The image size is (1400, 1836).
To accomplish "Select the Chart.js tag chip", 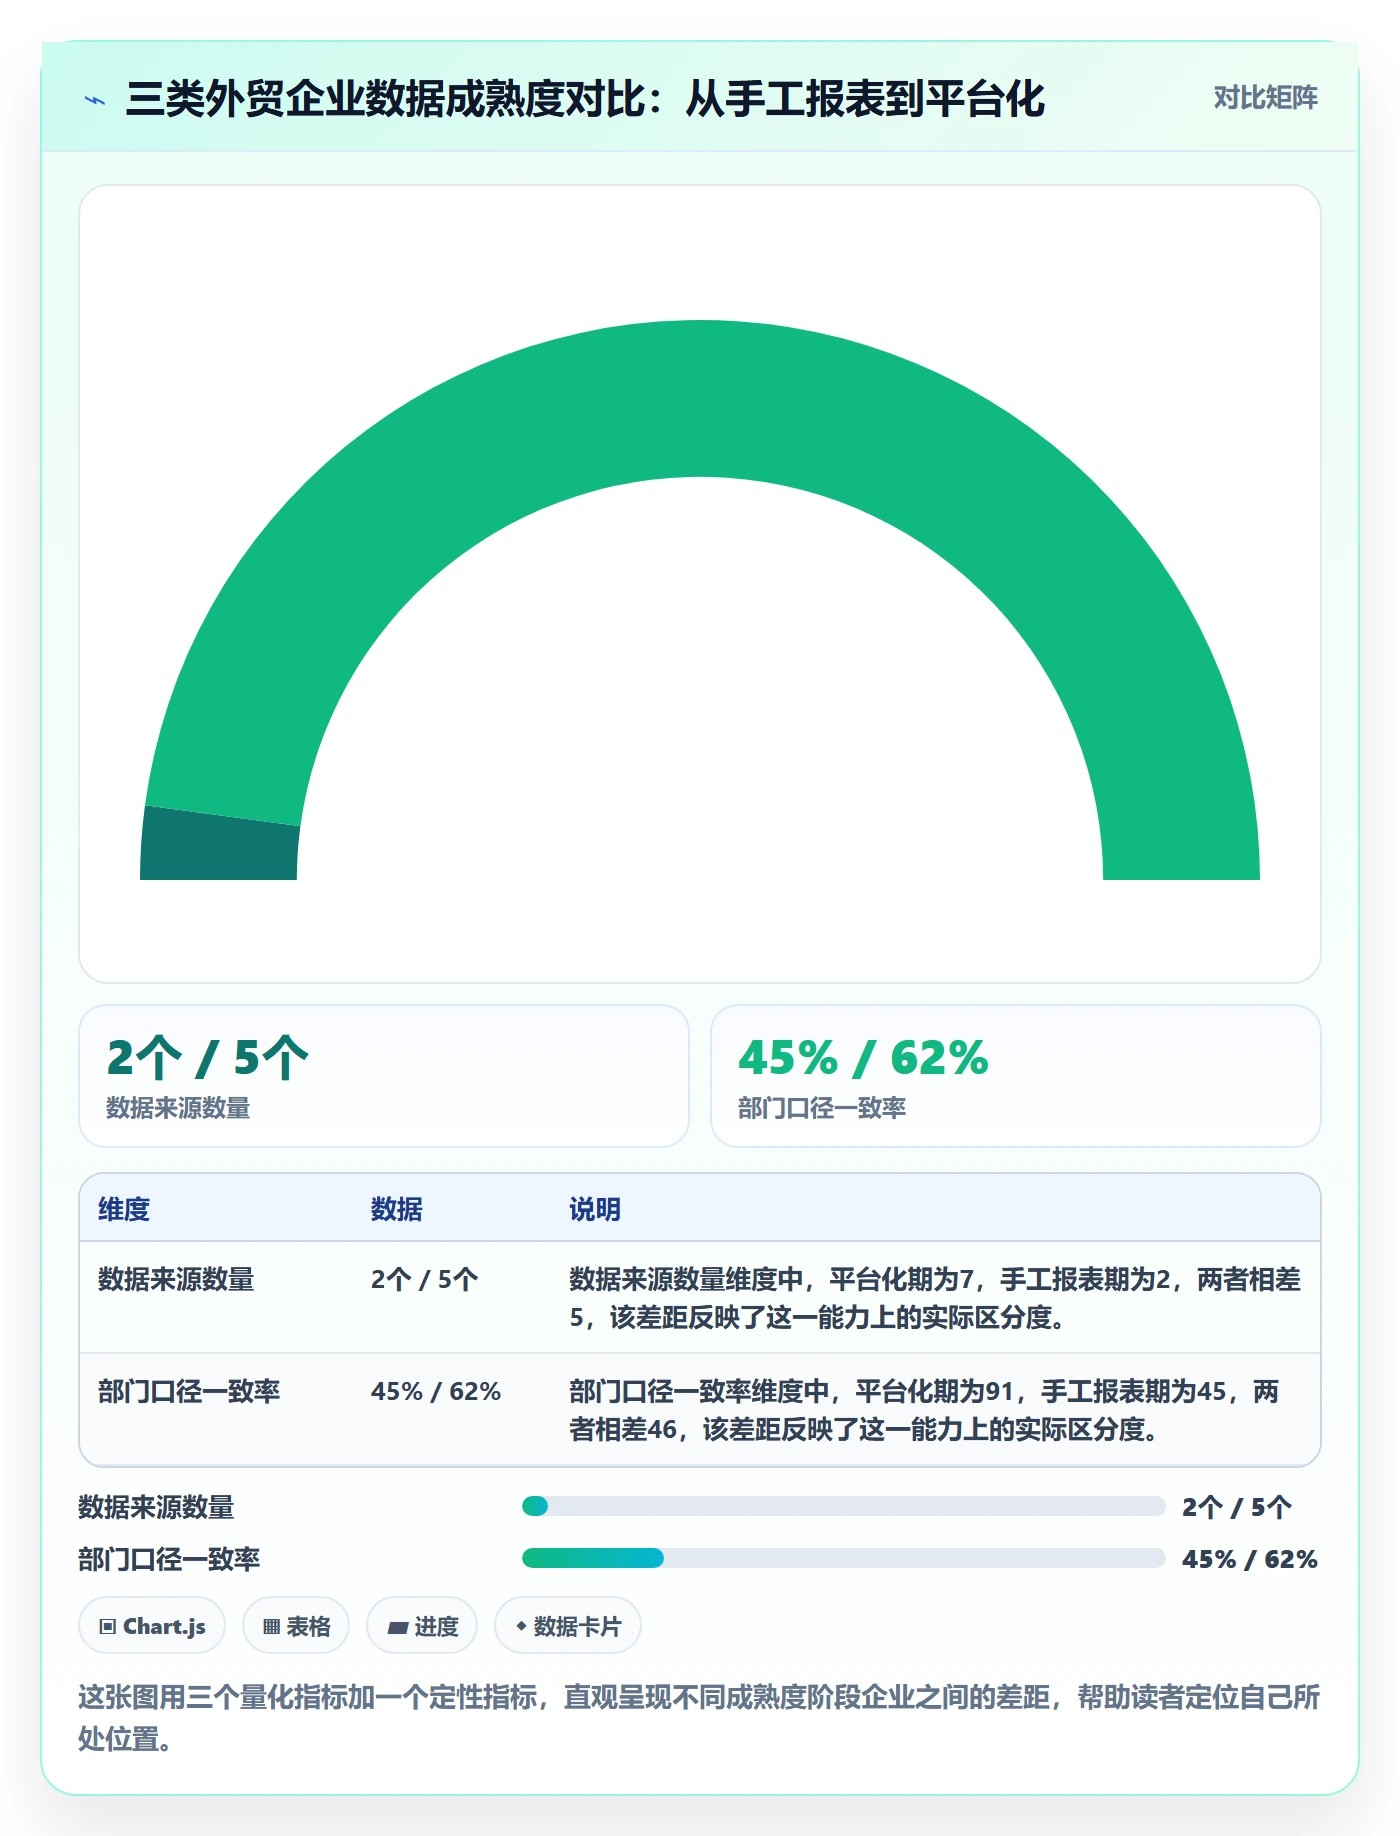I will point(152,1626).
